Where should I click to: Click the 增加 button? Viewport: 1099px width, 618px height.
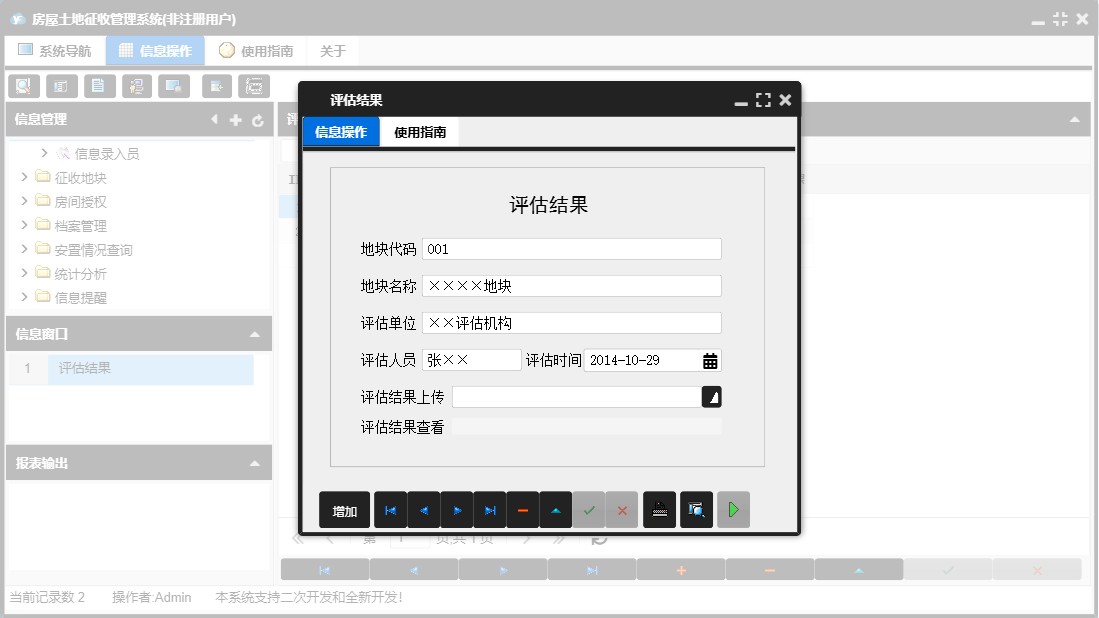tap(344, 509)
